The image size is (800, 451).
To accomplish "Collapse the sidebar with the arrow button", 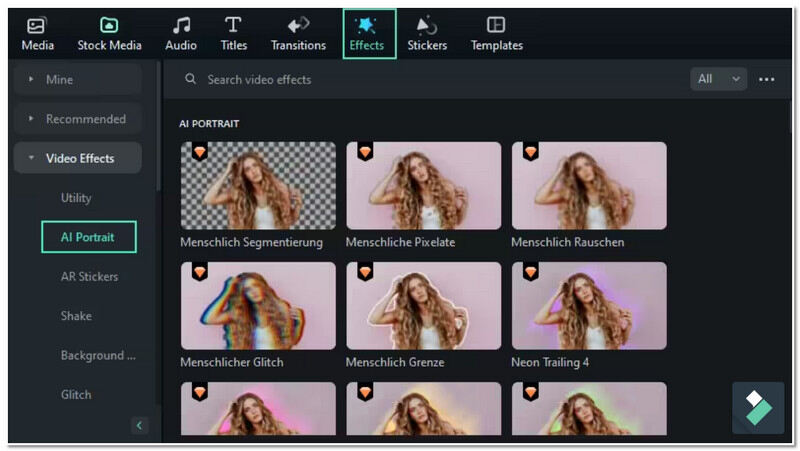I will (x=139, y=426).
